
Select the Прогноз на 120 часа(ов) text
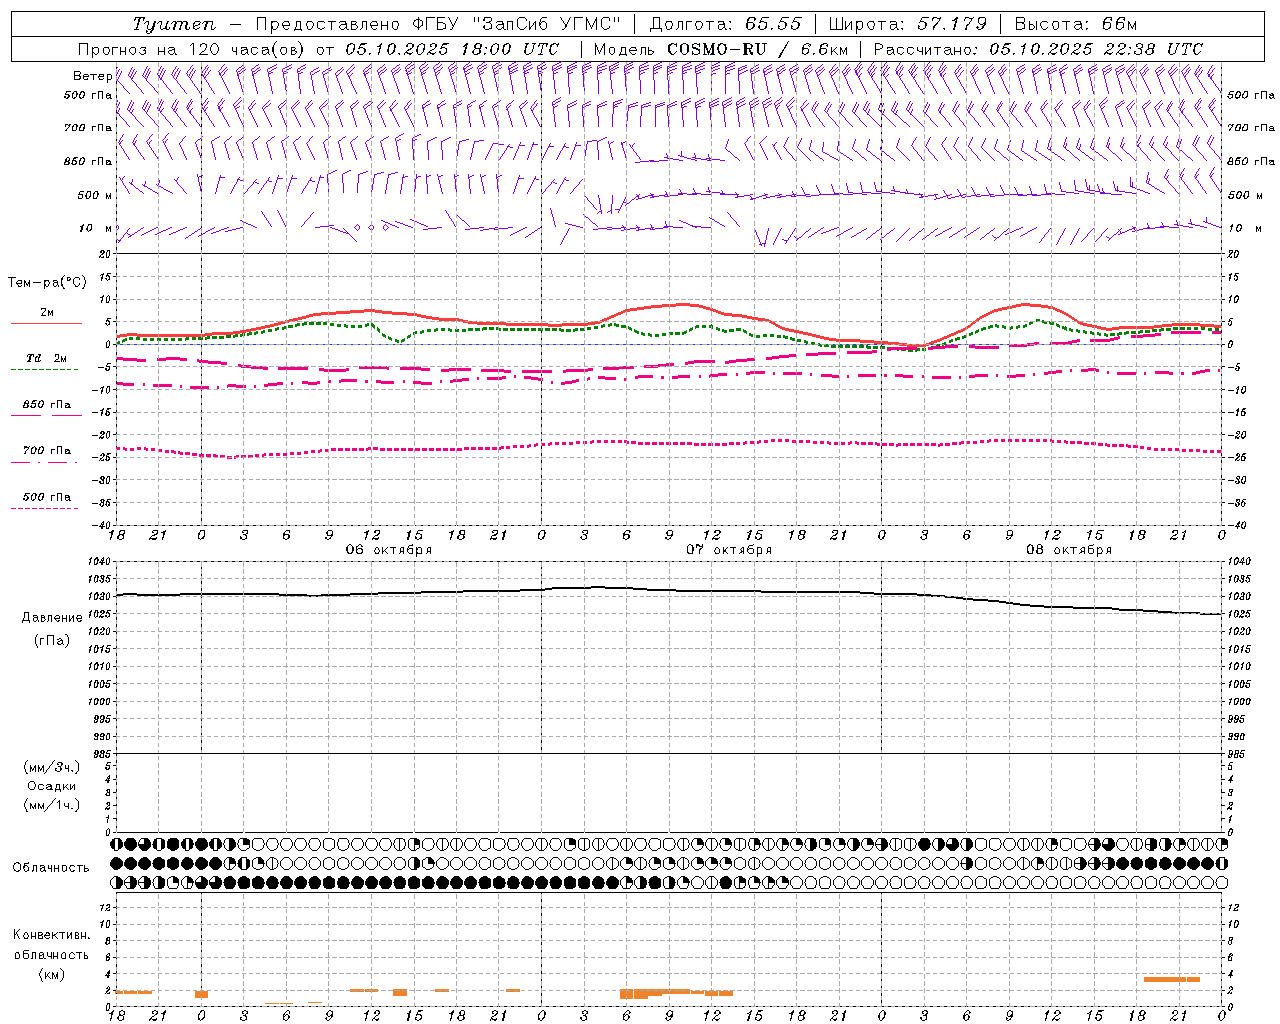click(x=192, y=49)
